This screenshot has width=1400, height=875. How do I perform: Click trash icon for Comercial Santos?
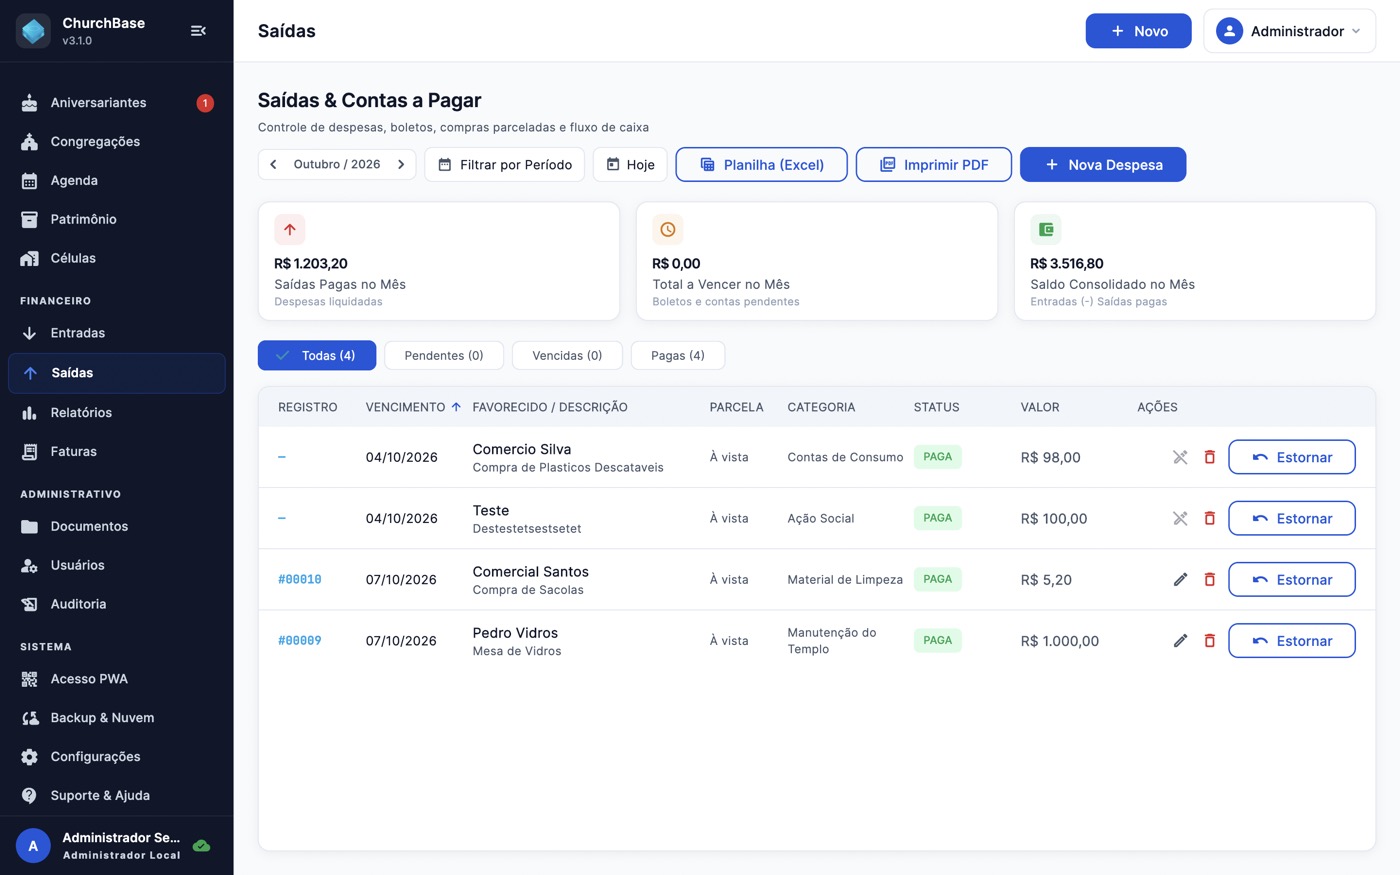[x=1209, y=579]
